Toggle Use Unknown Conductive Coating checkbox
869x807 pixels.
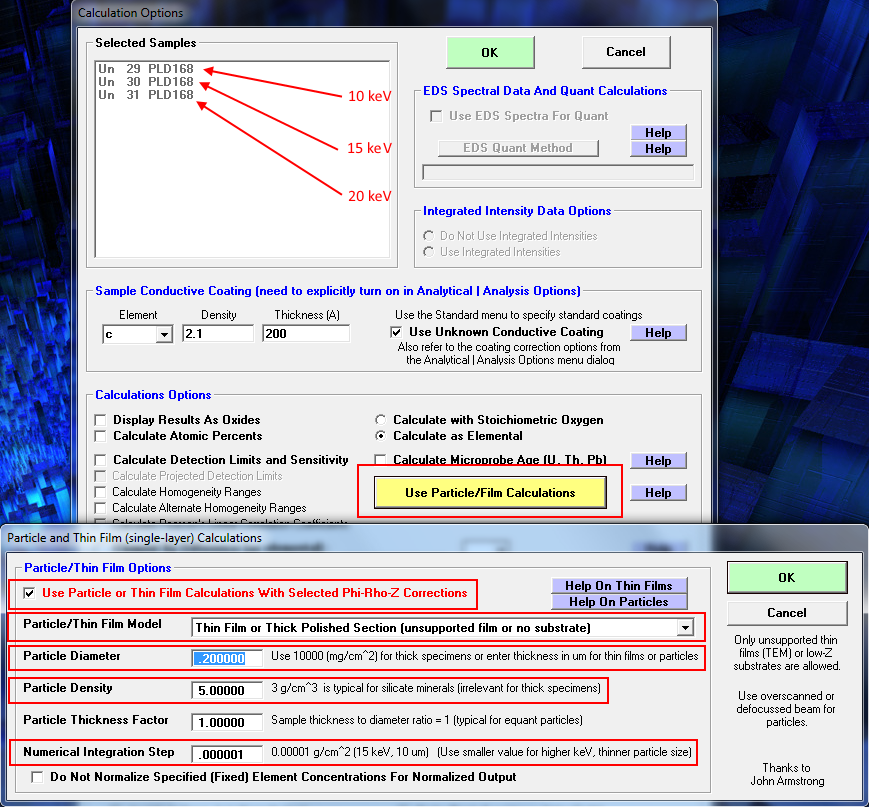tap(397, 332)
